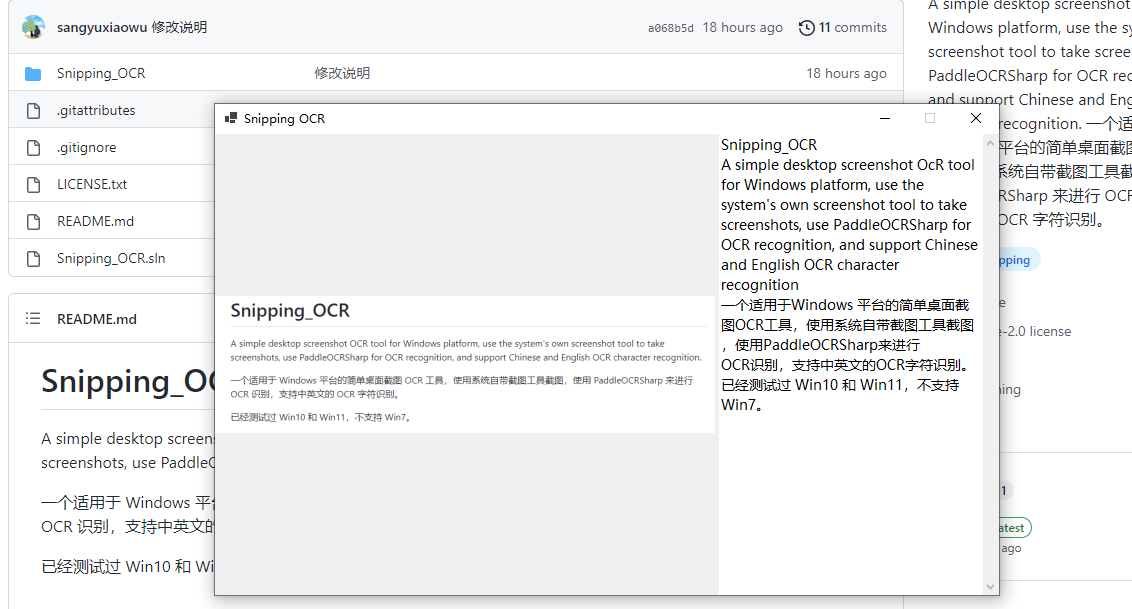Open the .gitignore file

pos(87,147)
